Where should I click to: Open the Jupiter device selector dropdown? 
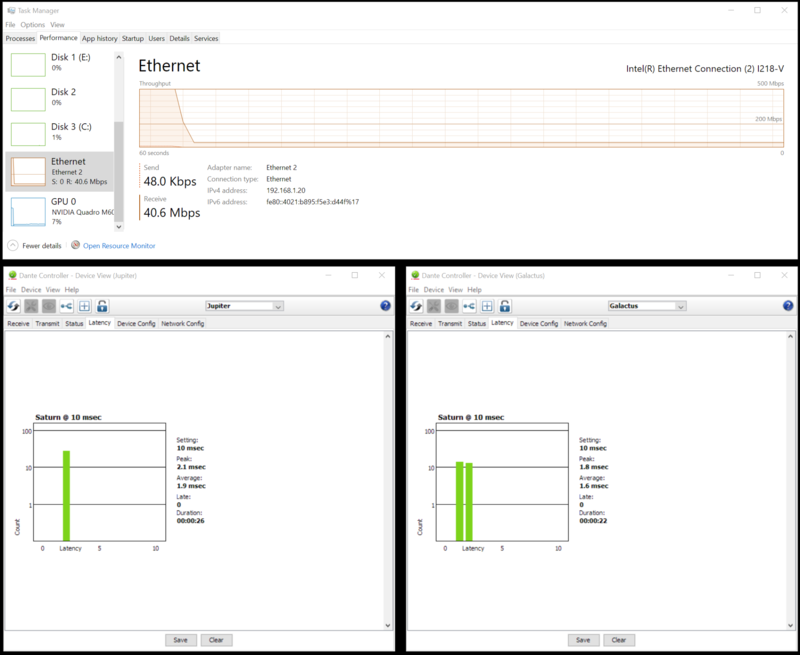coord(277,307)
